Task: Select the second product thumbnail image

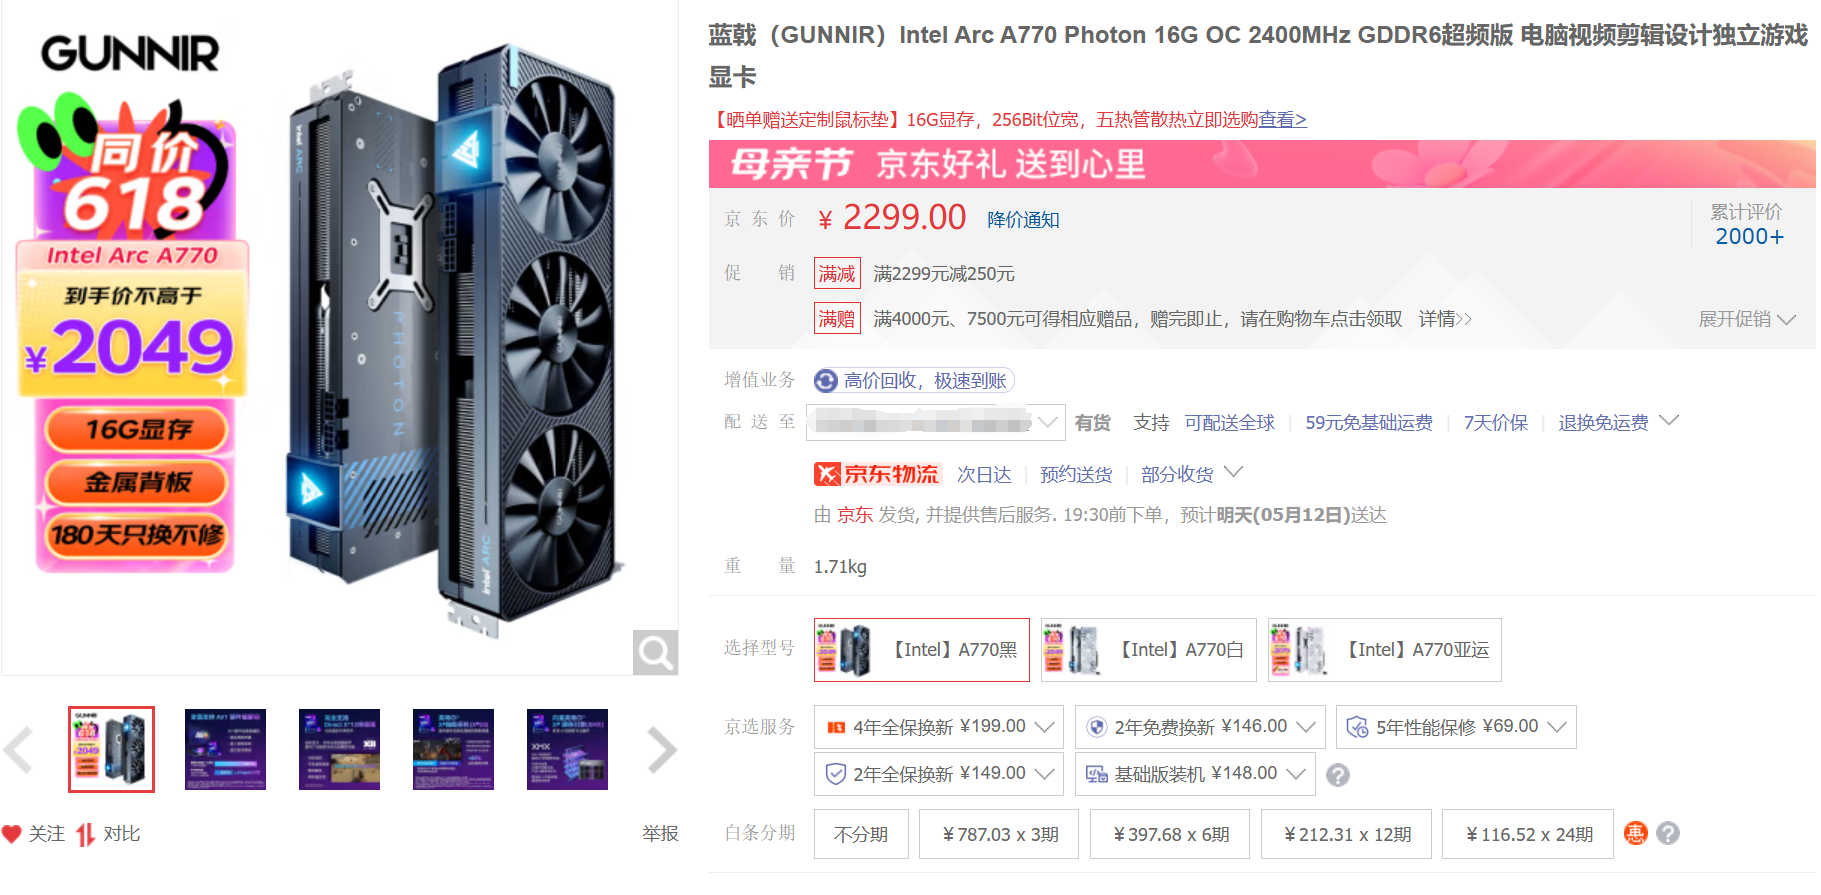Action: tap(225, 750)
